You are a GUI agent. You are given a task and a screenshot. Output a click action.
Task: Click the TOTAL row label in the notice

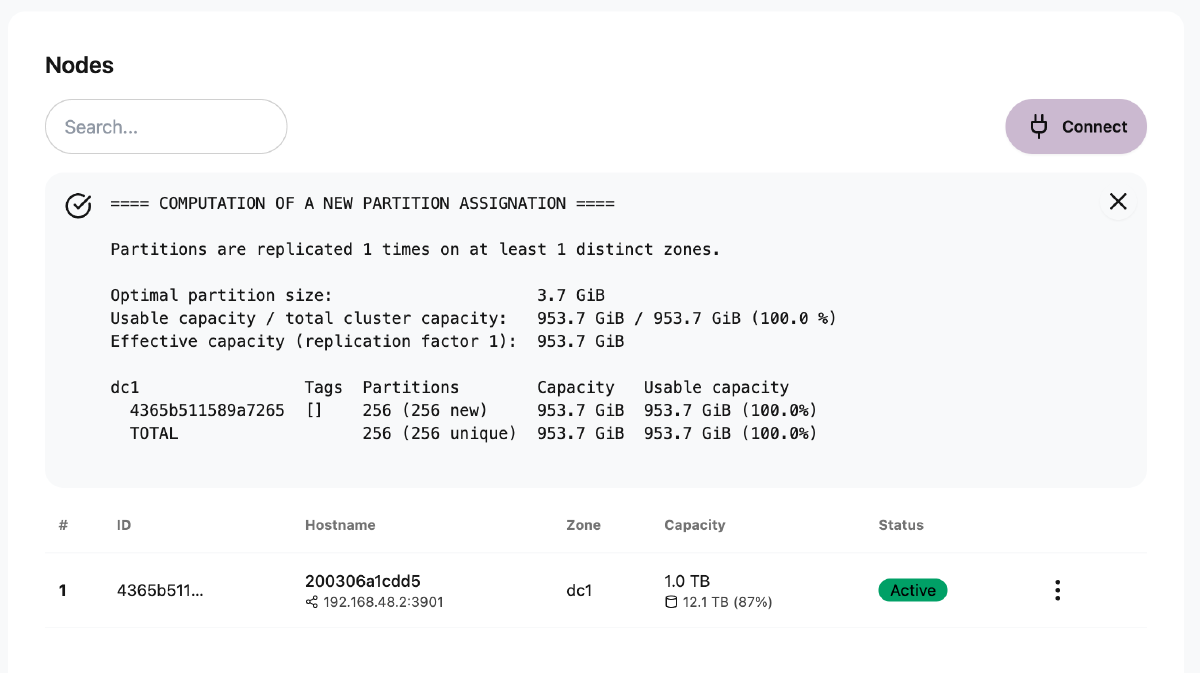click(154, 434)
